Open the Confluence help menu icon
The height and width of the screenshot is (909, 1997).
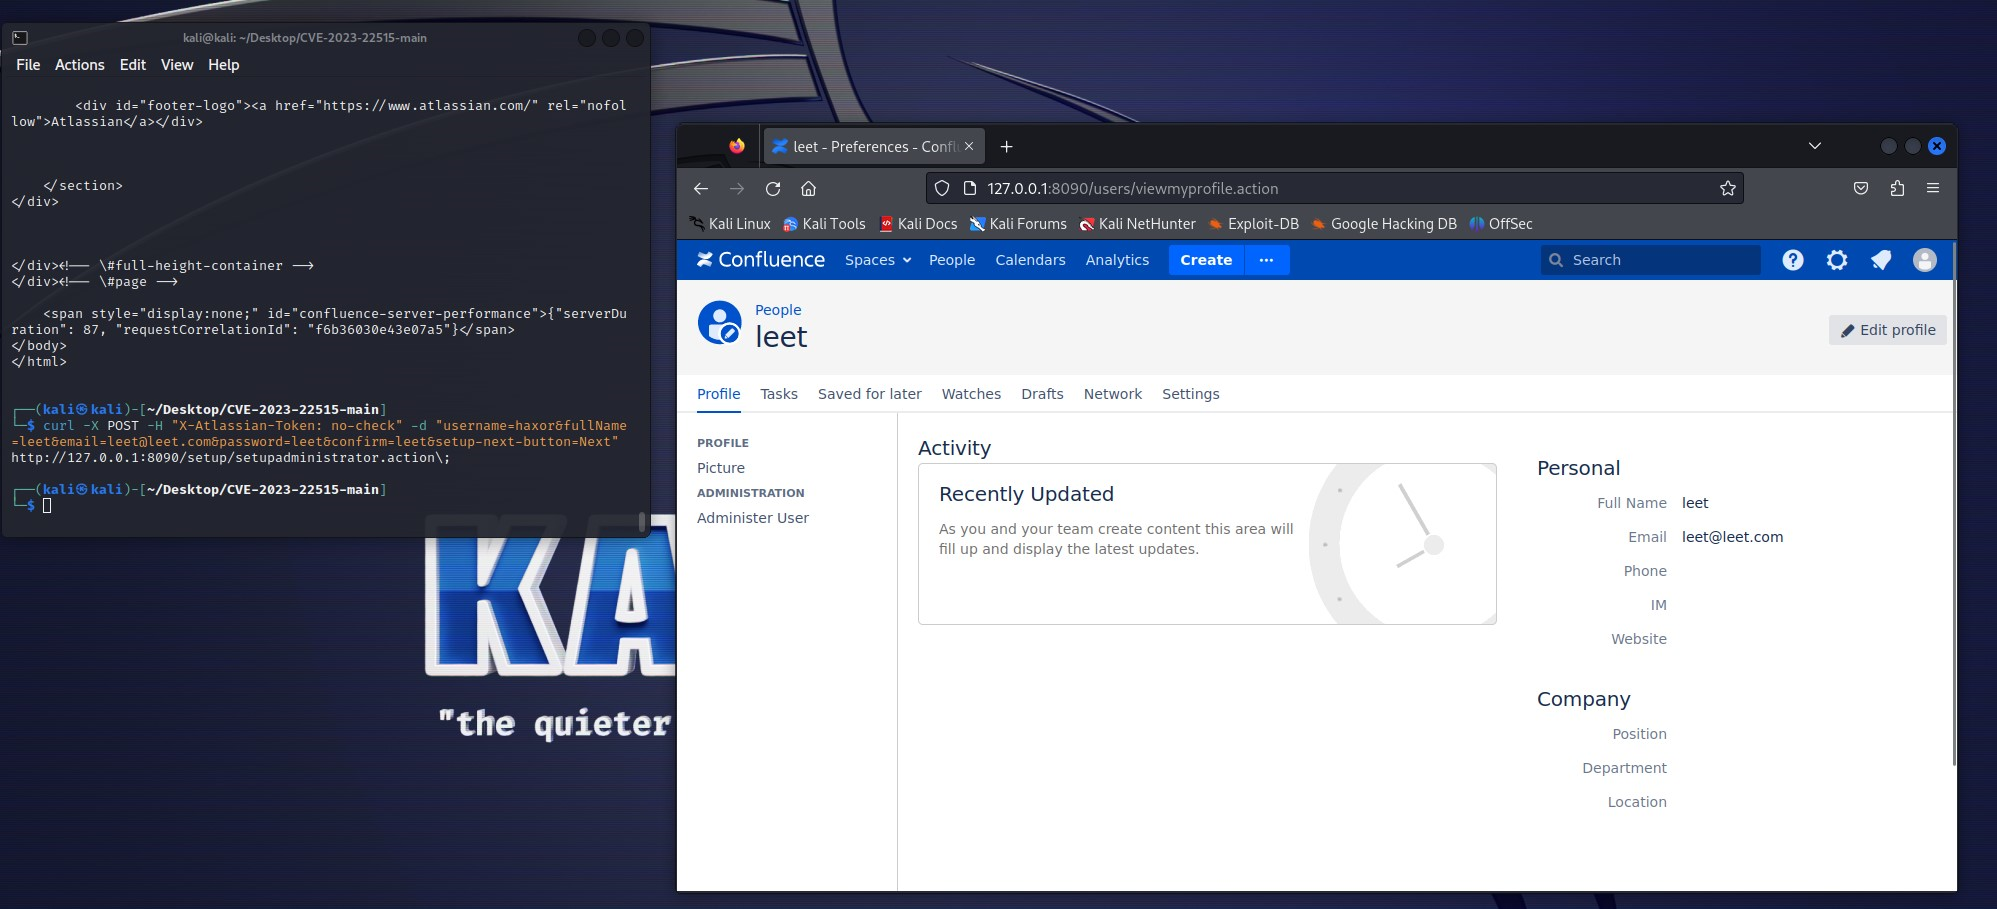1793,260
